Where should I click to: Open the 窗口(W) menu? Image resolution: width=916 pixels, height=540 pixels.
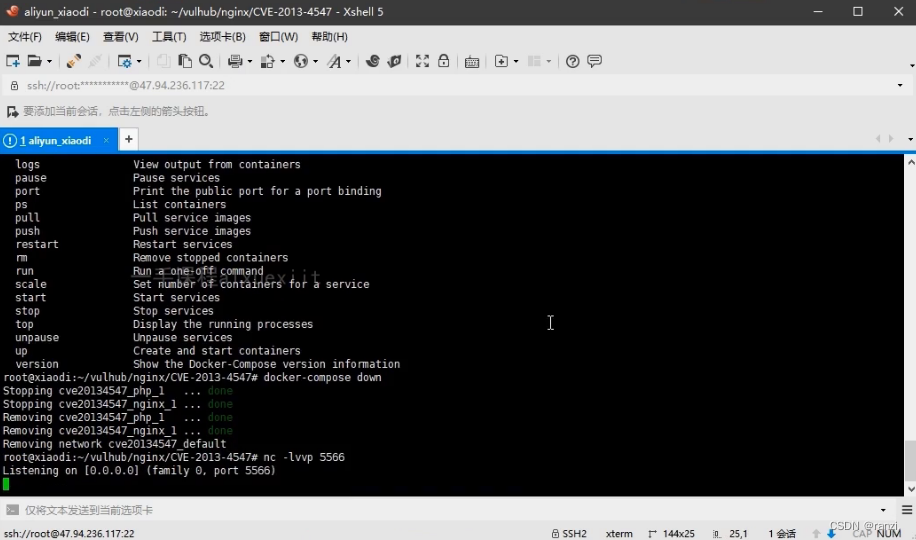279,37
